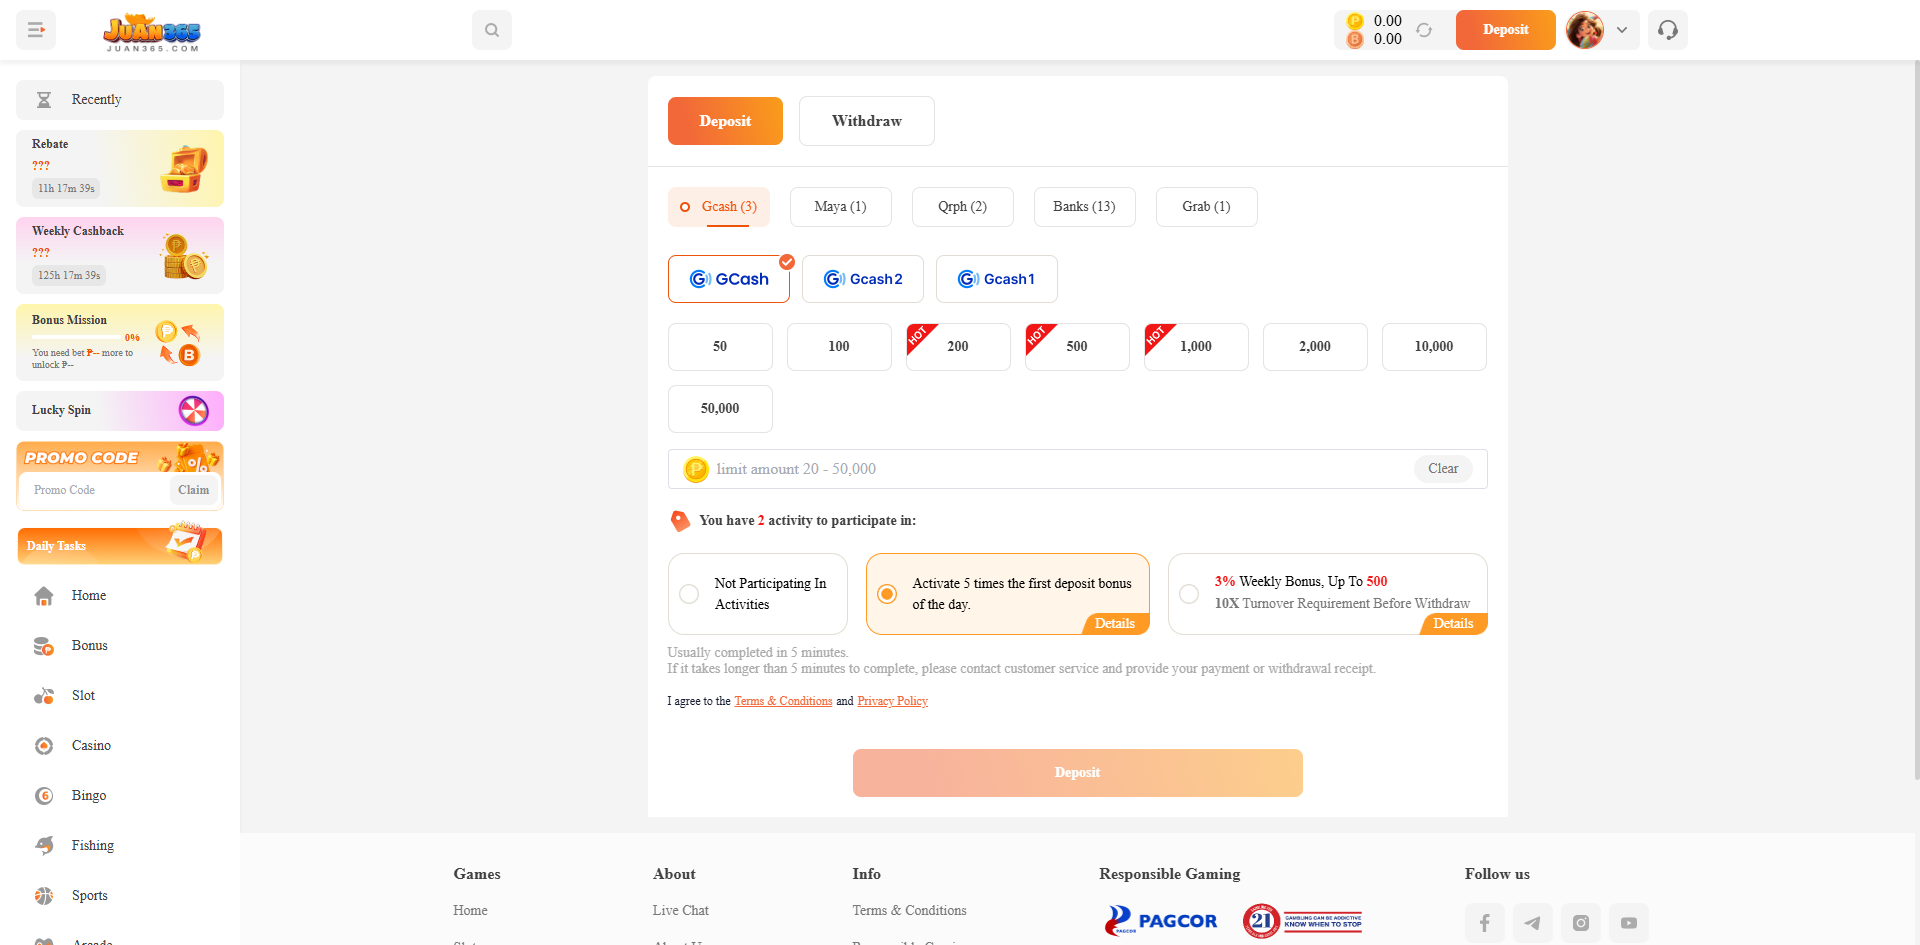Open customer support headset icon
The width and height of the screenshot is (1920, 945).
click(x=1668, y=30)
